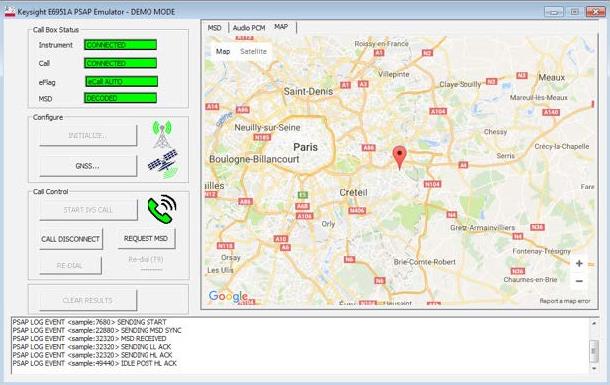The image size is (610, 385).
Task: Click the Keysight app icon in title bar
Action: (10, 11)
